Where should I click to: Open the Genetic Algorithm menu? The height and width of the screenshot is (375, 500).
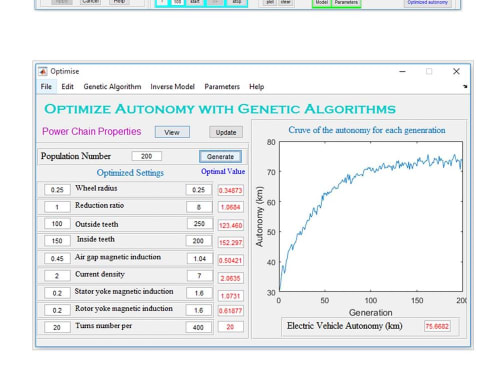[112, 87]
